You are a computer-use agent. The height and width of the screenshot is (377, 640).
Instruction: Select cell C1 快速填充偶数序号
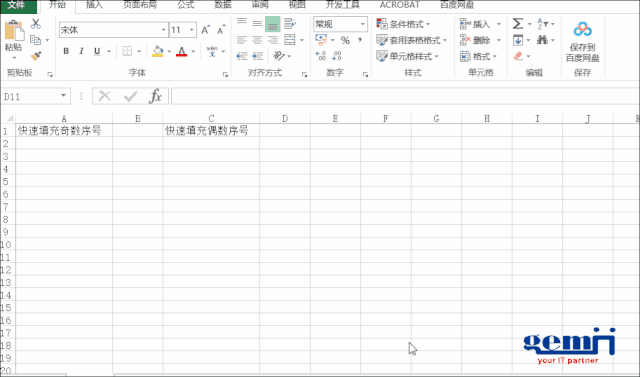[211, 131]
